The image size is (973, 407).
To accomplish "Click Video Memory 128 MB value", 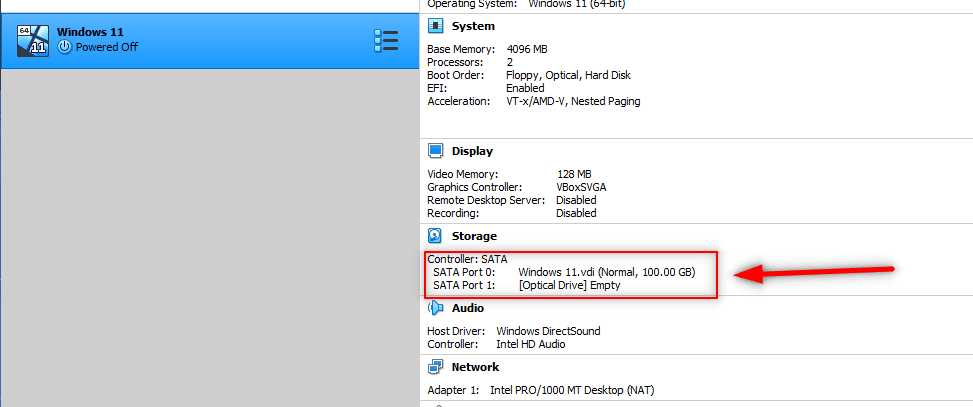I will pos(575,174).
